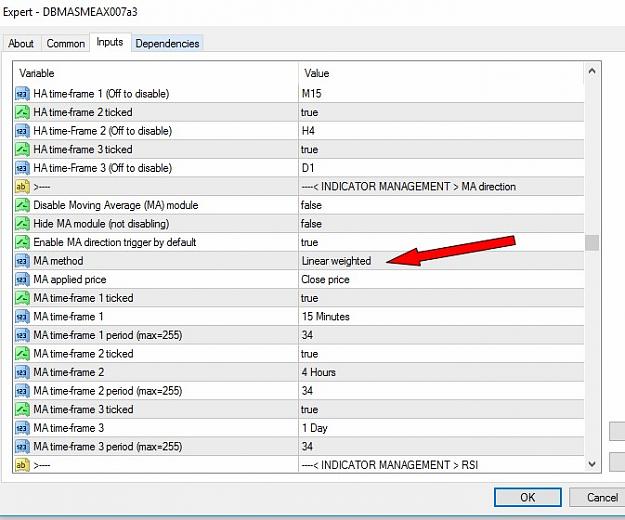Click the 'ab' string icon of the RSI separator row
This screenshot has height=520, width=625.
click(22, 465)
